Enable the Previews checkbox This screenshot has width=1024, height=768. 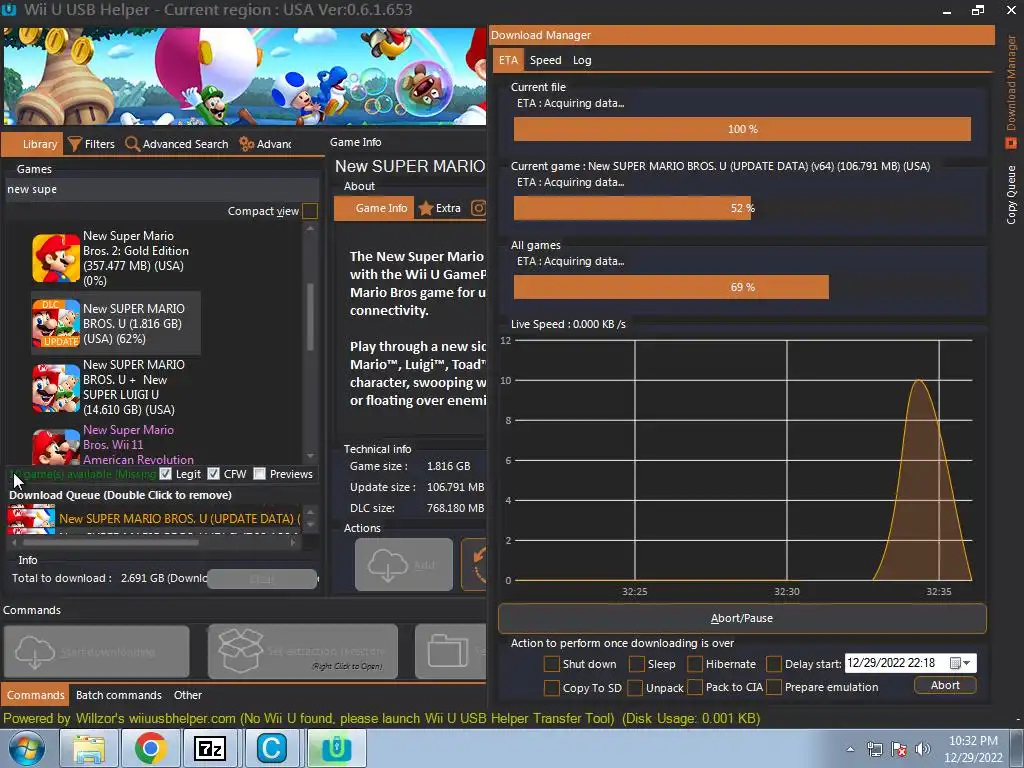[259, 473]
